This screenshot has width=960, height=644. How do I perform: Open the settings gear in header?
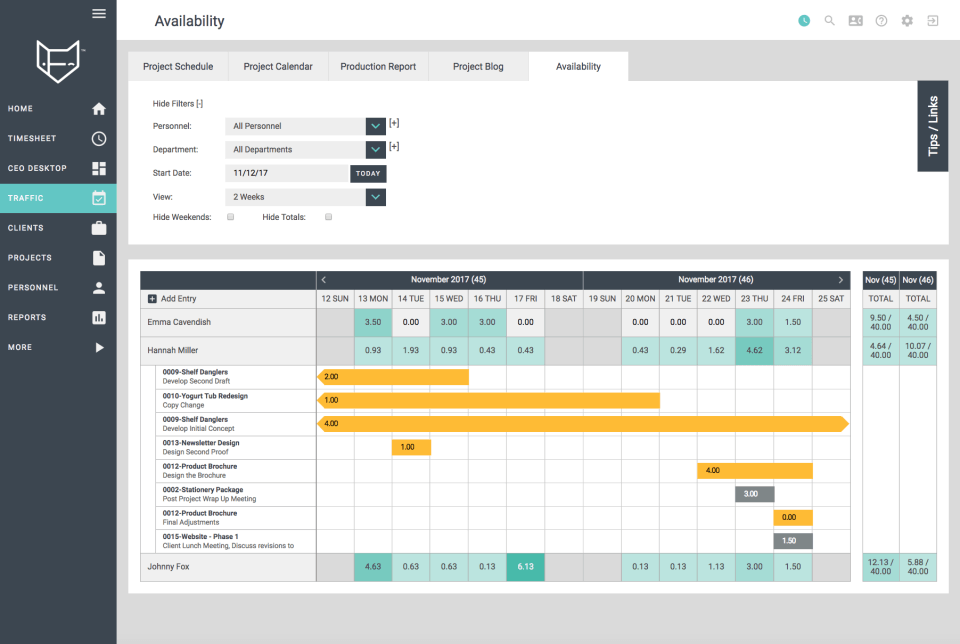click(907, 21)
